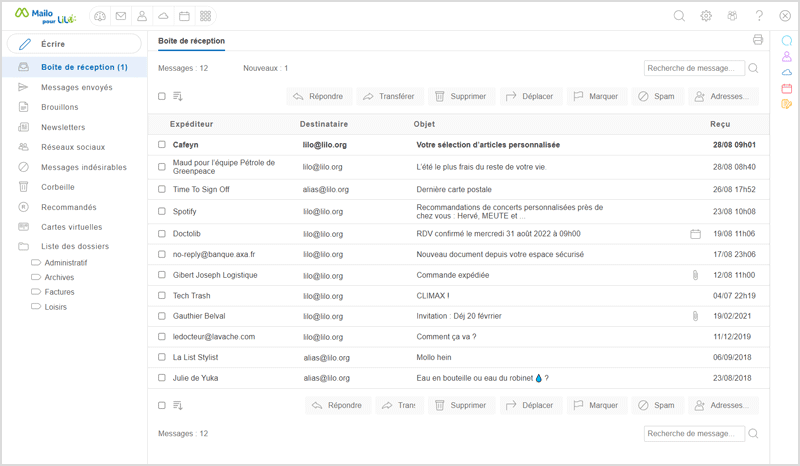Image resolution: width=800 pixels, height=466 pixels.
Task: Click the question mark help icon
Action: tap(759, 16)
